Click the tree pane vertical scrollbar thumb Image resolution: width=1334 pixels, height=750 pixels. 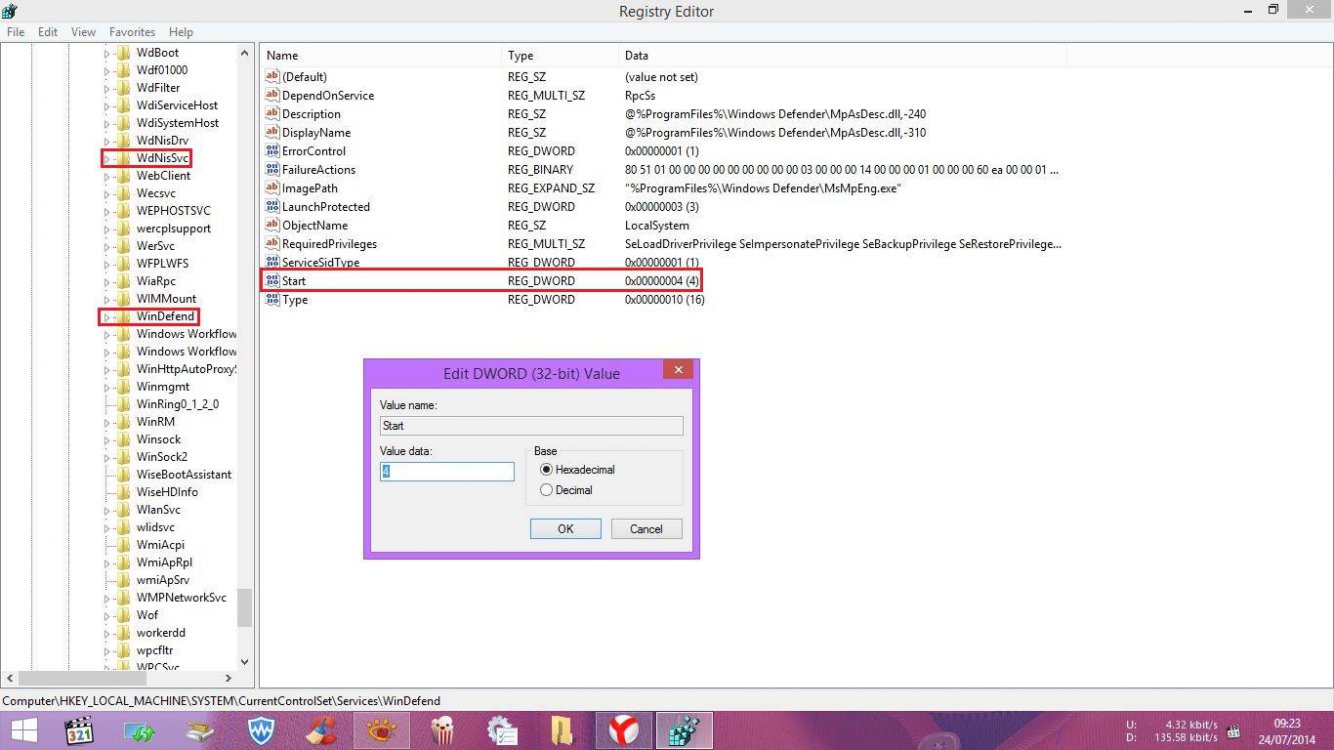245,608
